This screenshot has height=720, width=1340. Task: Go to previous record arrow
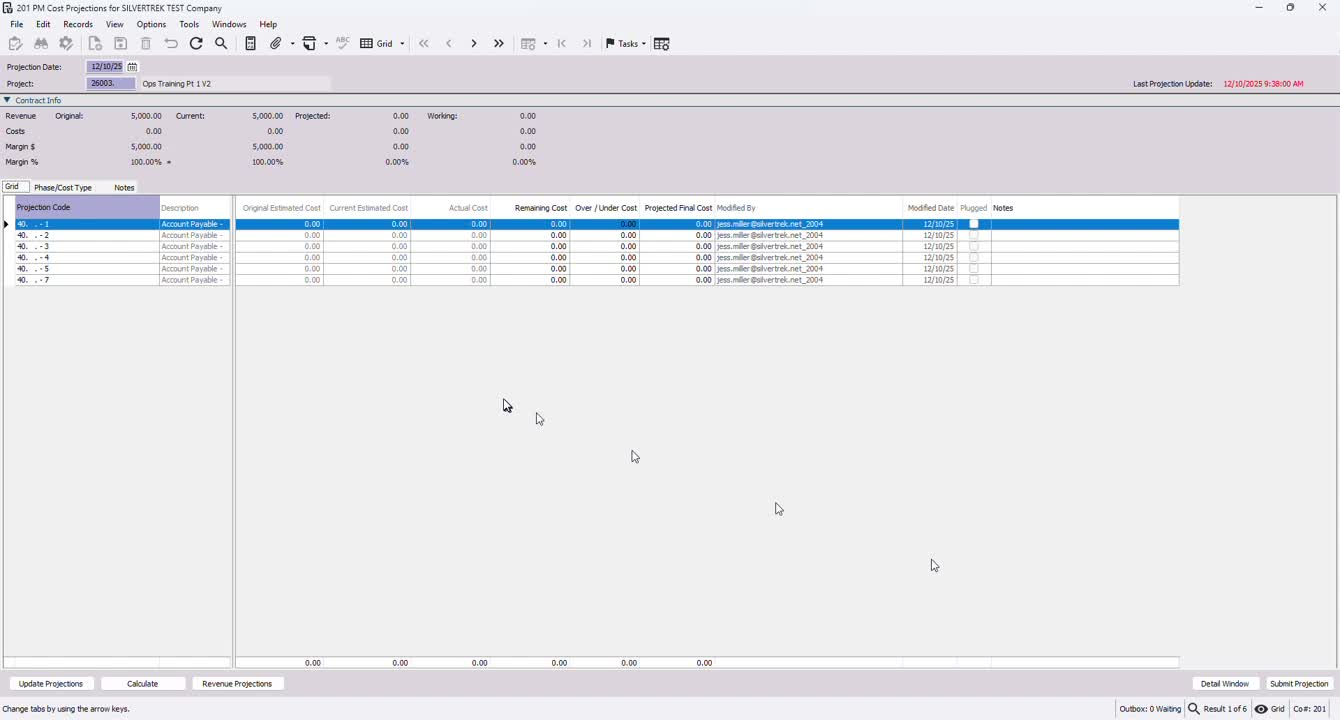tap(449, 44)
